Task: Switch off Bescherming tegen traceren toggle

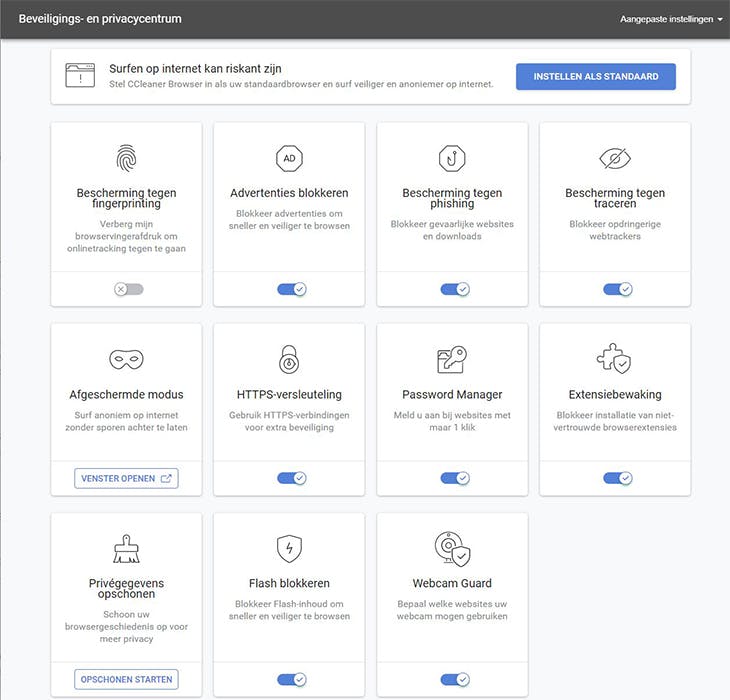Action: (x=618, y=289)
